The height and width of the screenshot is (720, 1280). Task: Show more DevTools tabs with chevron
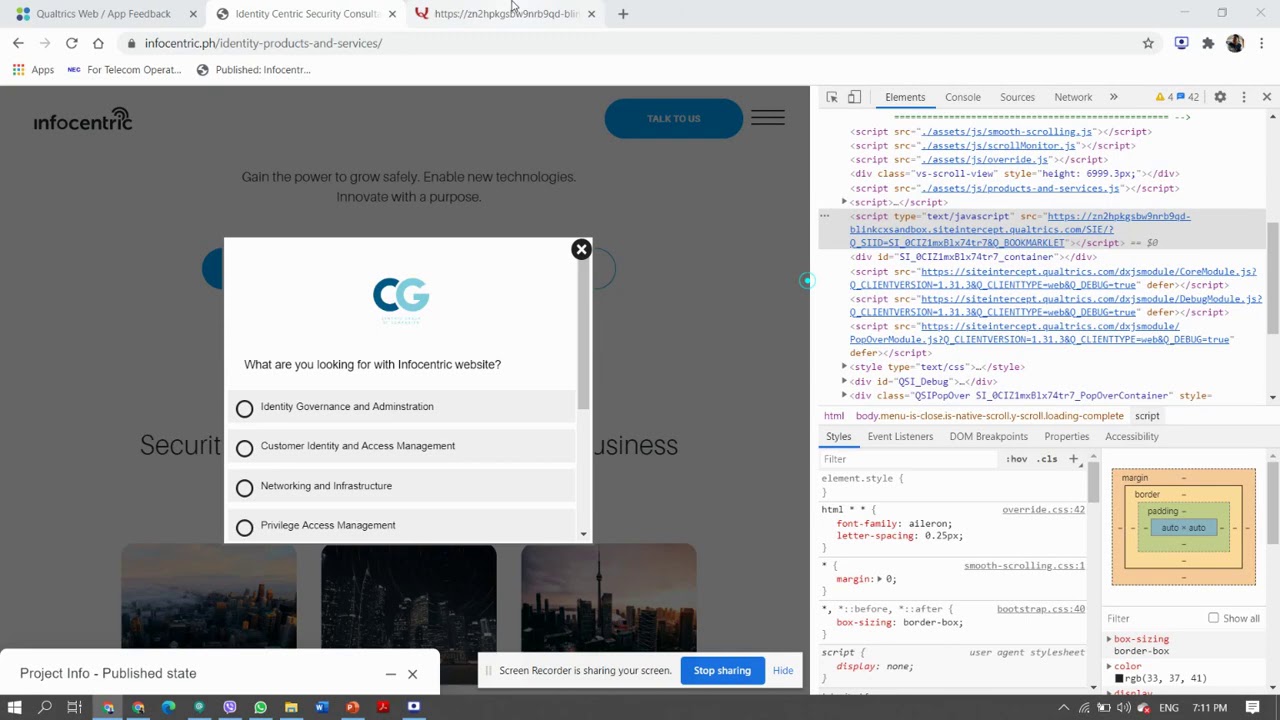coord(1113,97)
